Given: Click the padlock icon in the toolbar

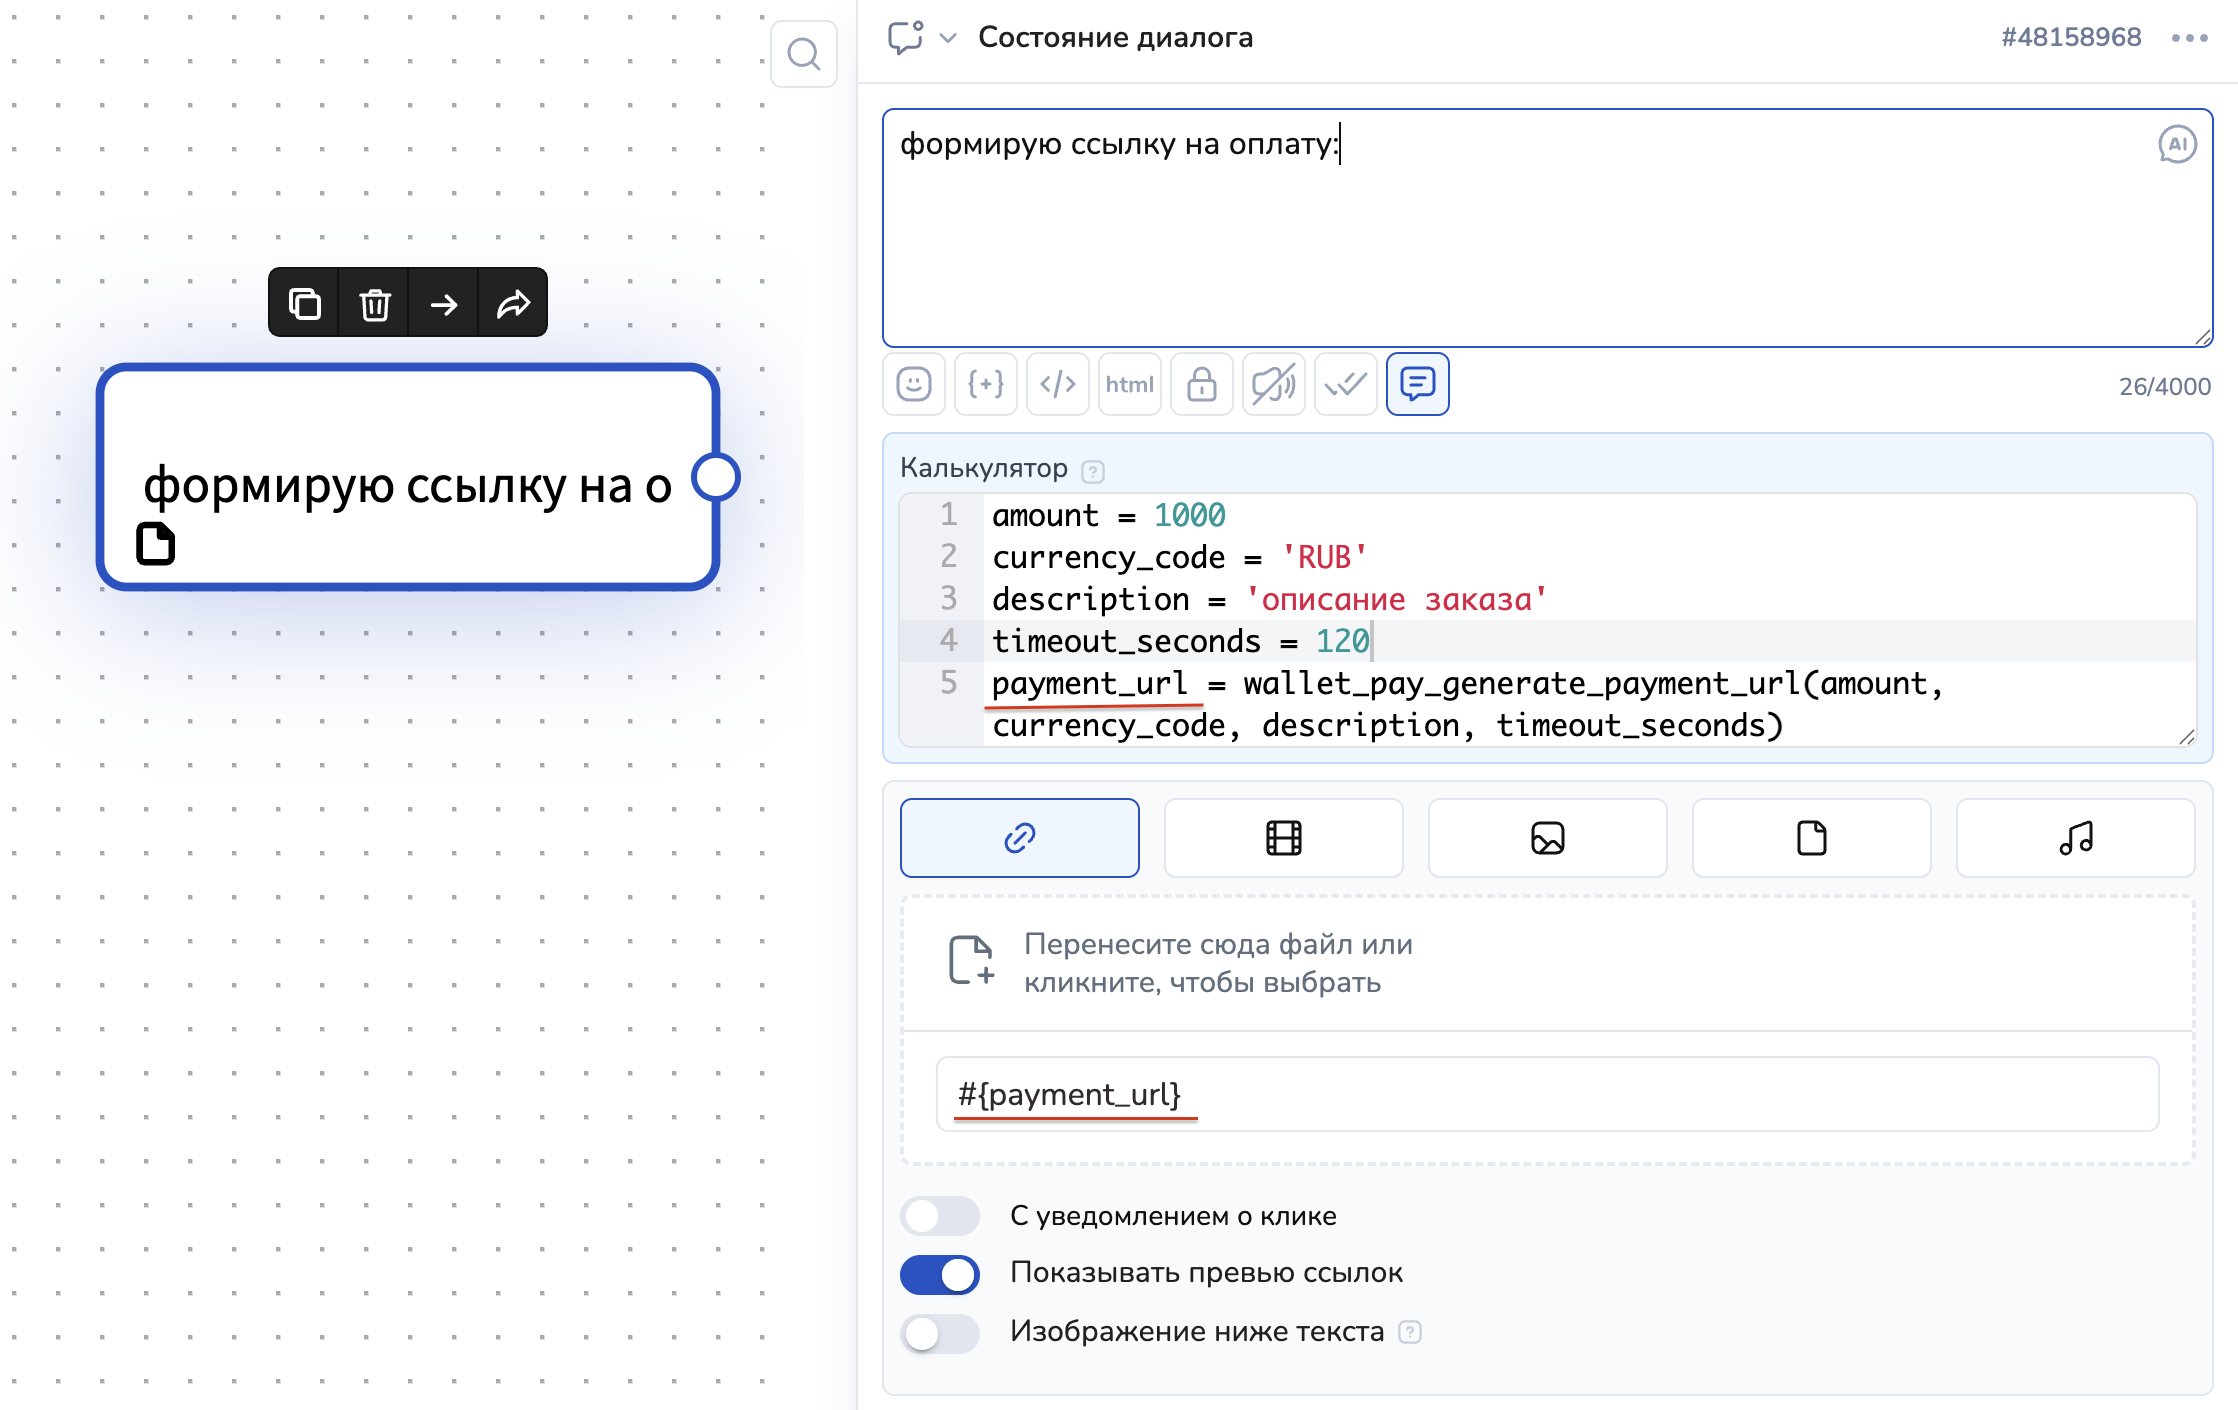Looking at the screenshot, I should [1201, 385].
